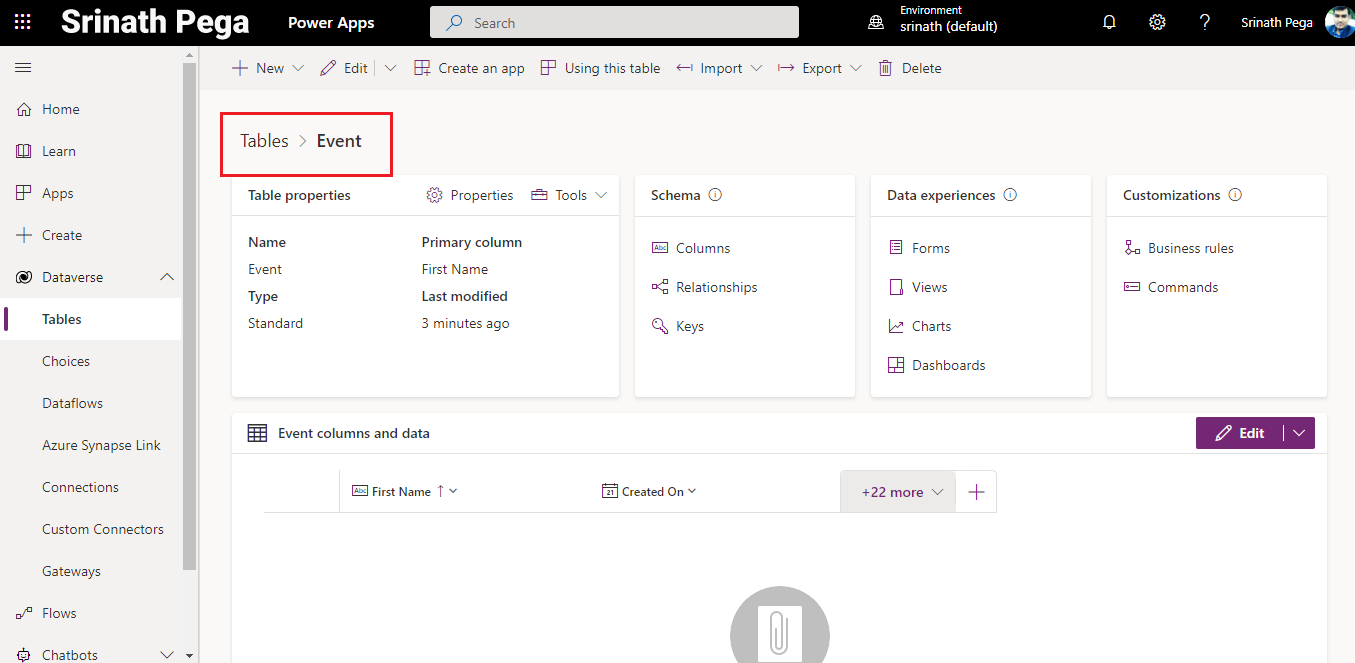Click the purple Edit button
1355x663 pixels.
pos(1240,433)
